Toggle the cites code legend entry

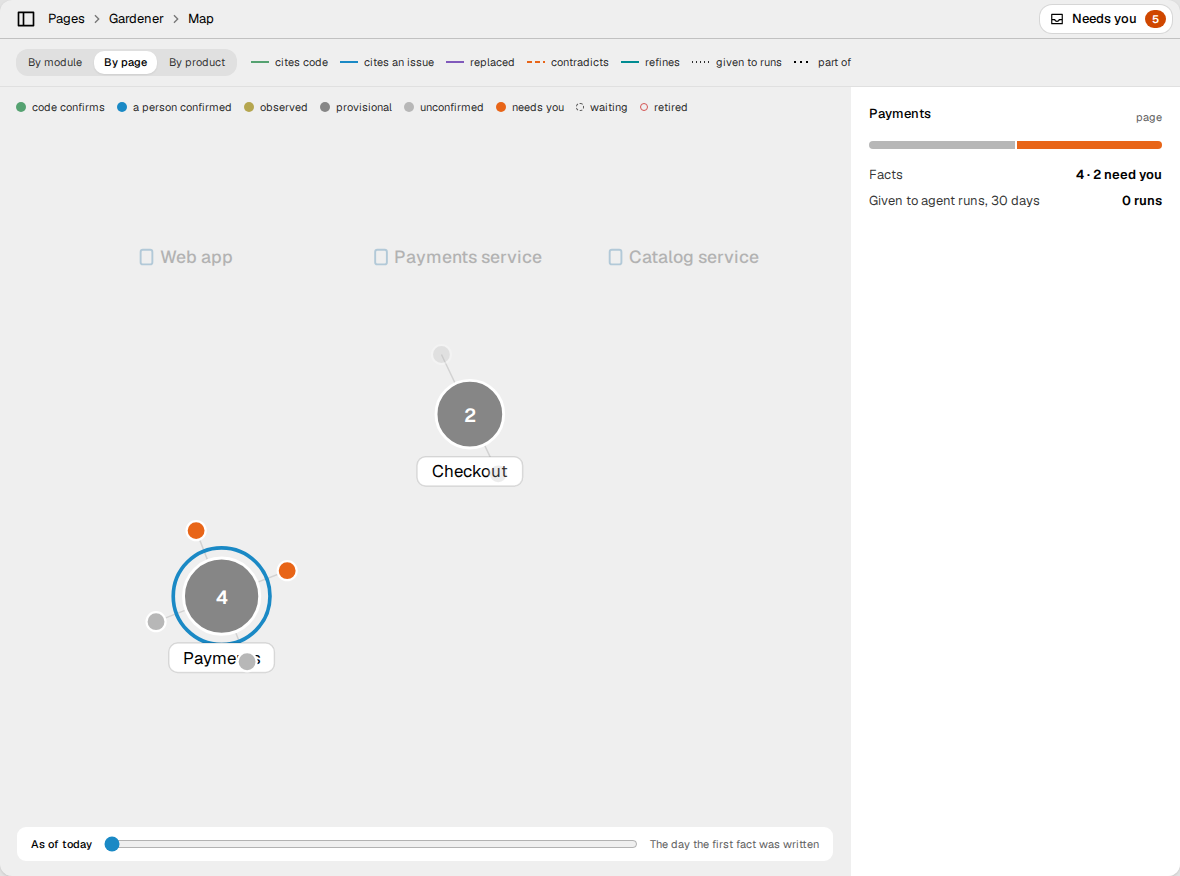pos(290,62)
